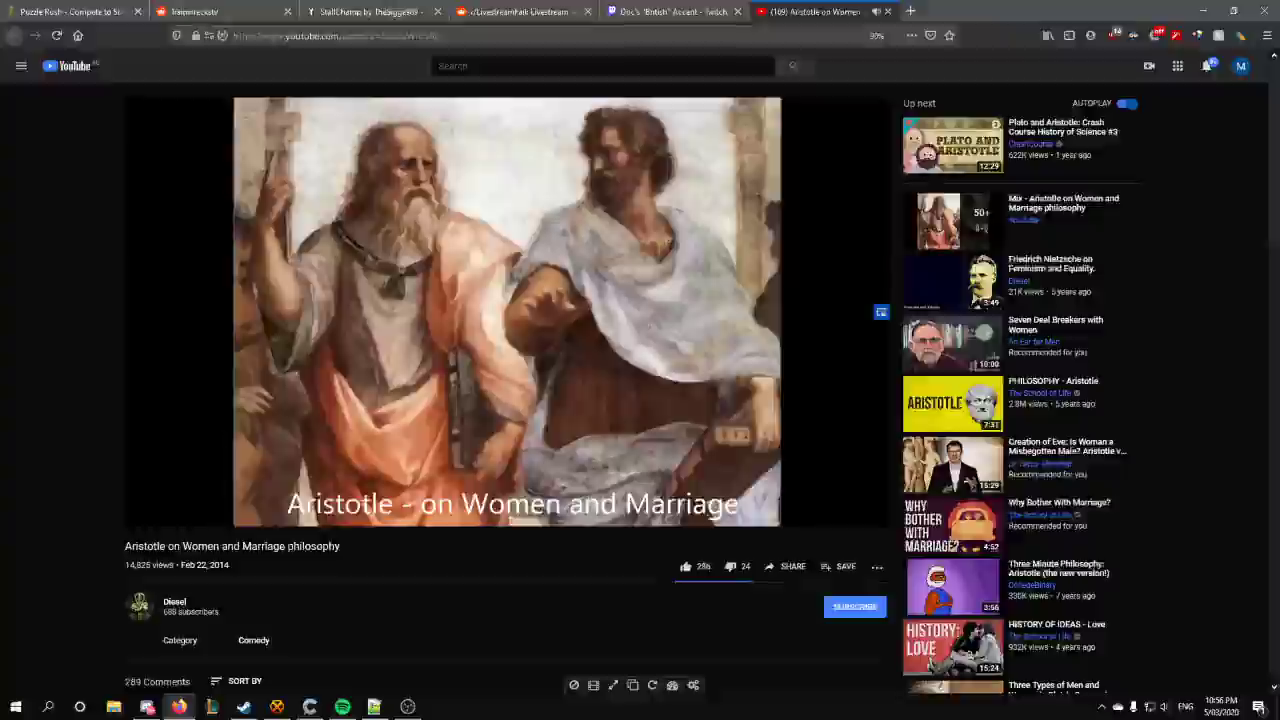The image size is (1280, 720).
Task: Toggle the Autoplay switch
Action: 1127,103
